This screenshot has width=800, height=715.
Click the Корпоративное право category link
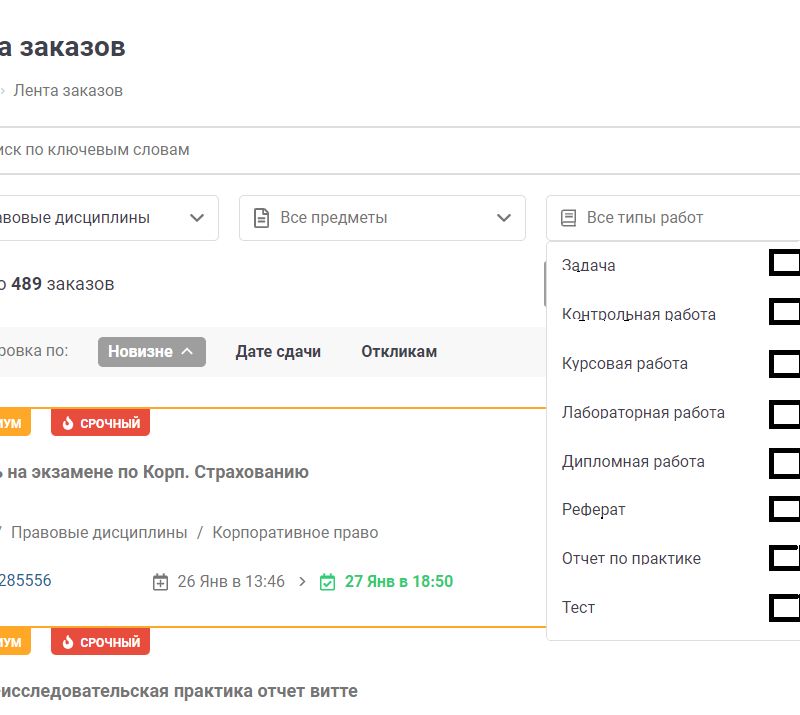295,533
